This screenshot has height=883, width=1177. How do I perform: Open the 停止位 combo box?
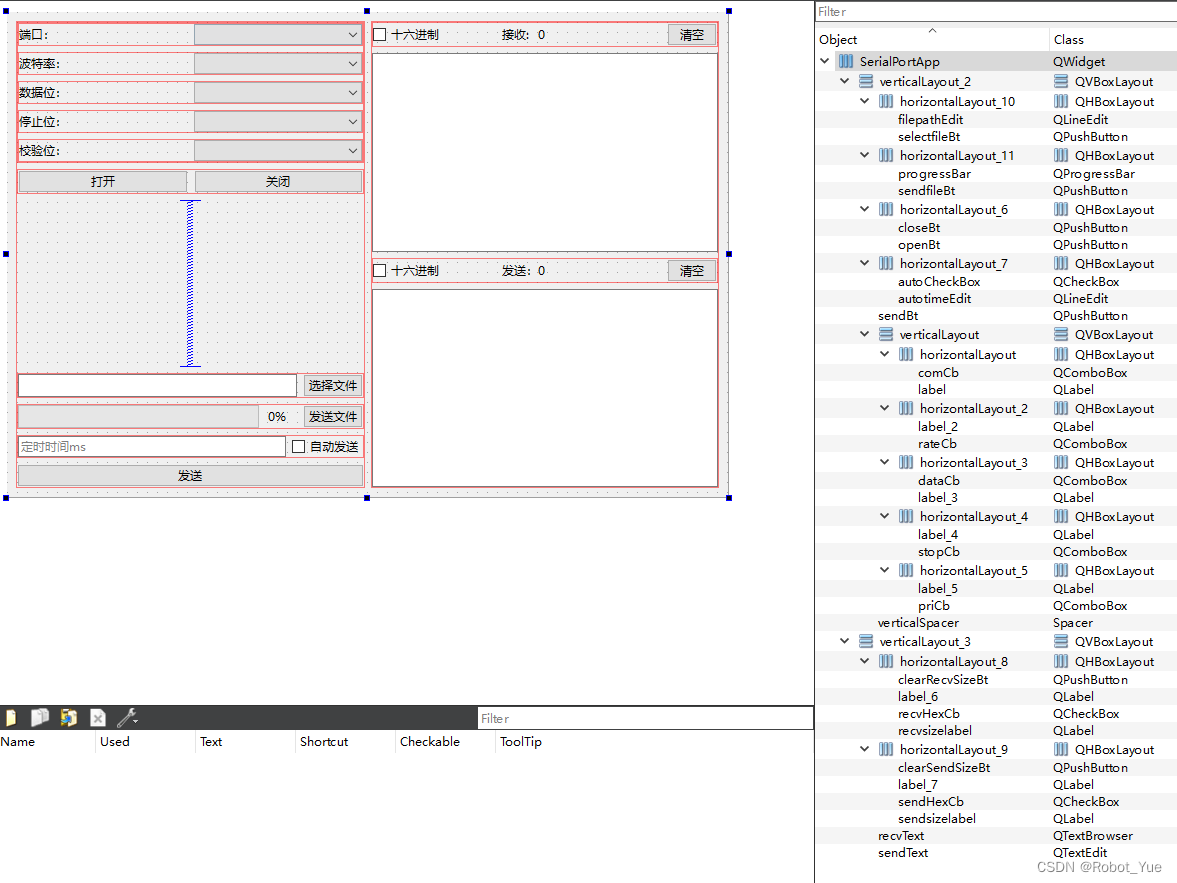(x=278, y=122)
